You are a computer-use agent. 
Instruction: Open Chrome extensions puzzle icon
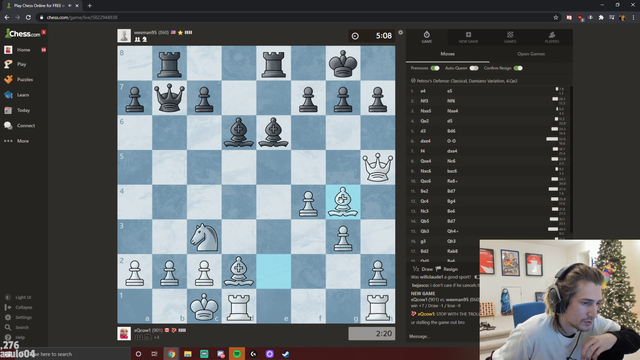point(601,18)
